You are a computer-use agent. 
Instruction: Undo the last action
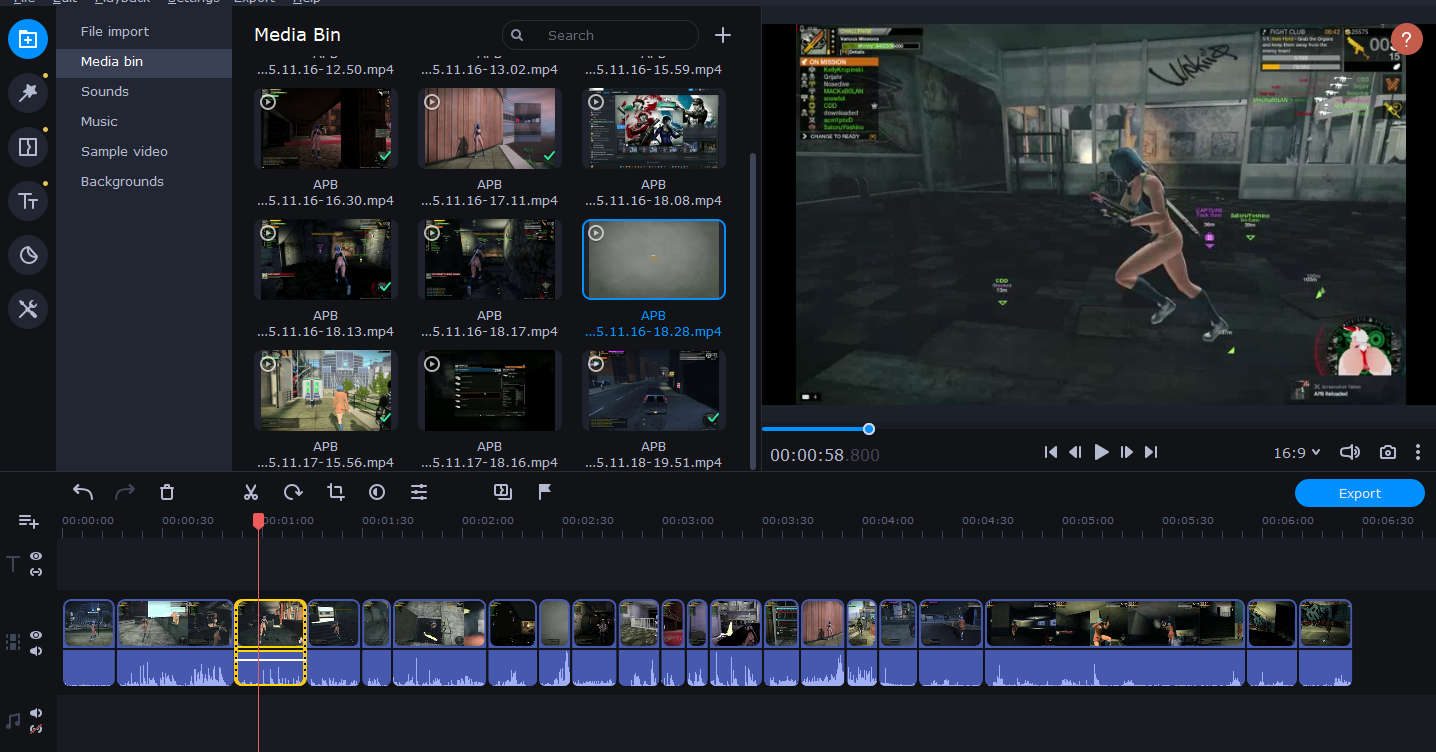83,492
